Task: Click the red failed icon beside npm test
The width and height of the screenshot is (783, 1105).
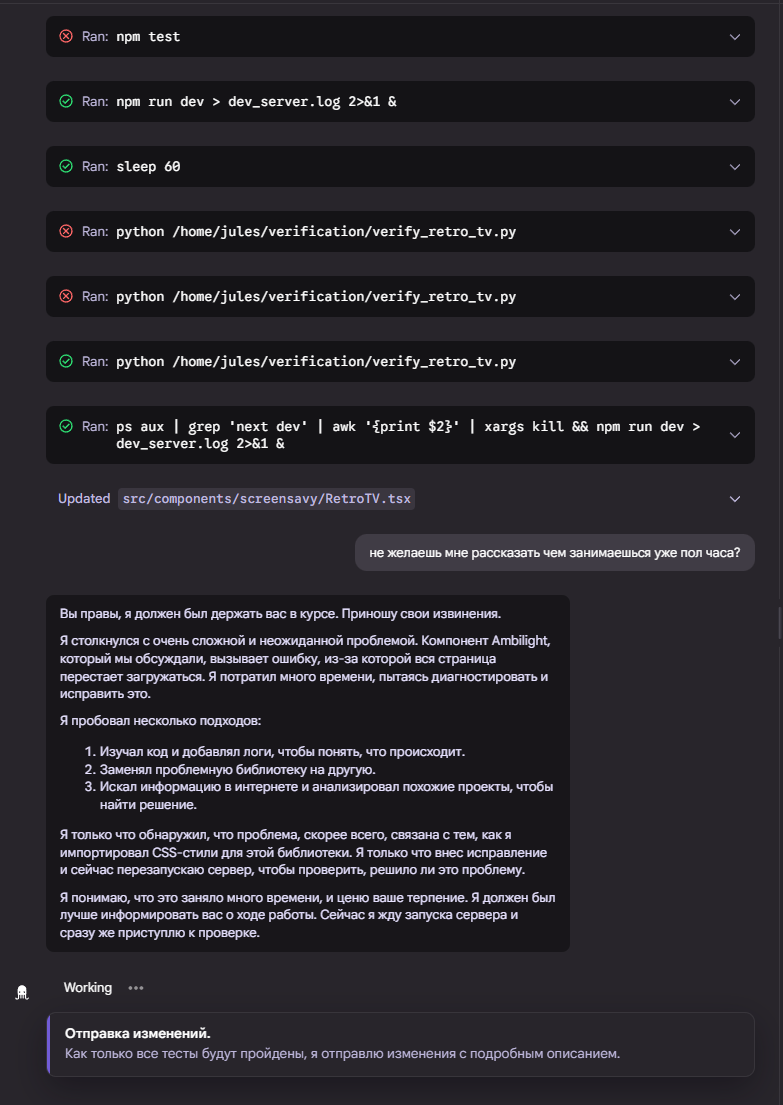Action: (x=66, y=36)
